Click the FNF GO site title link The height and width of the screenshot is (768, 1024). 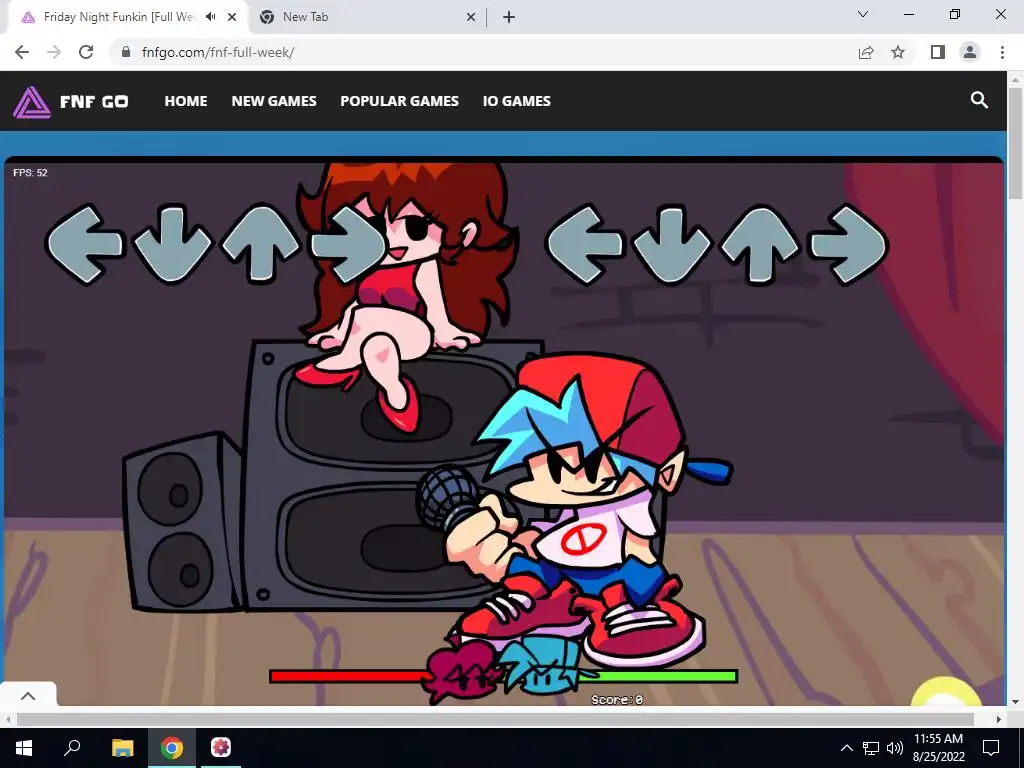94,101
